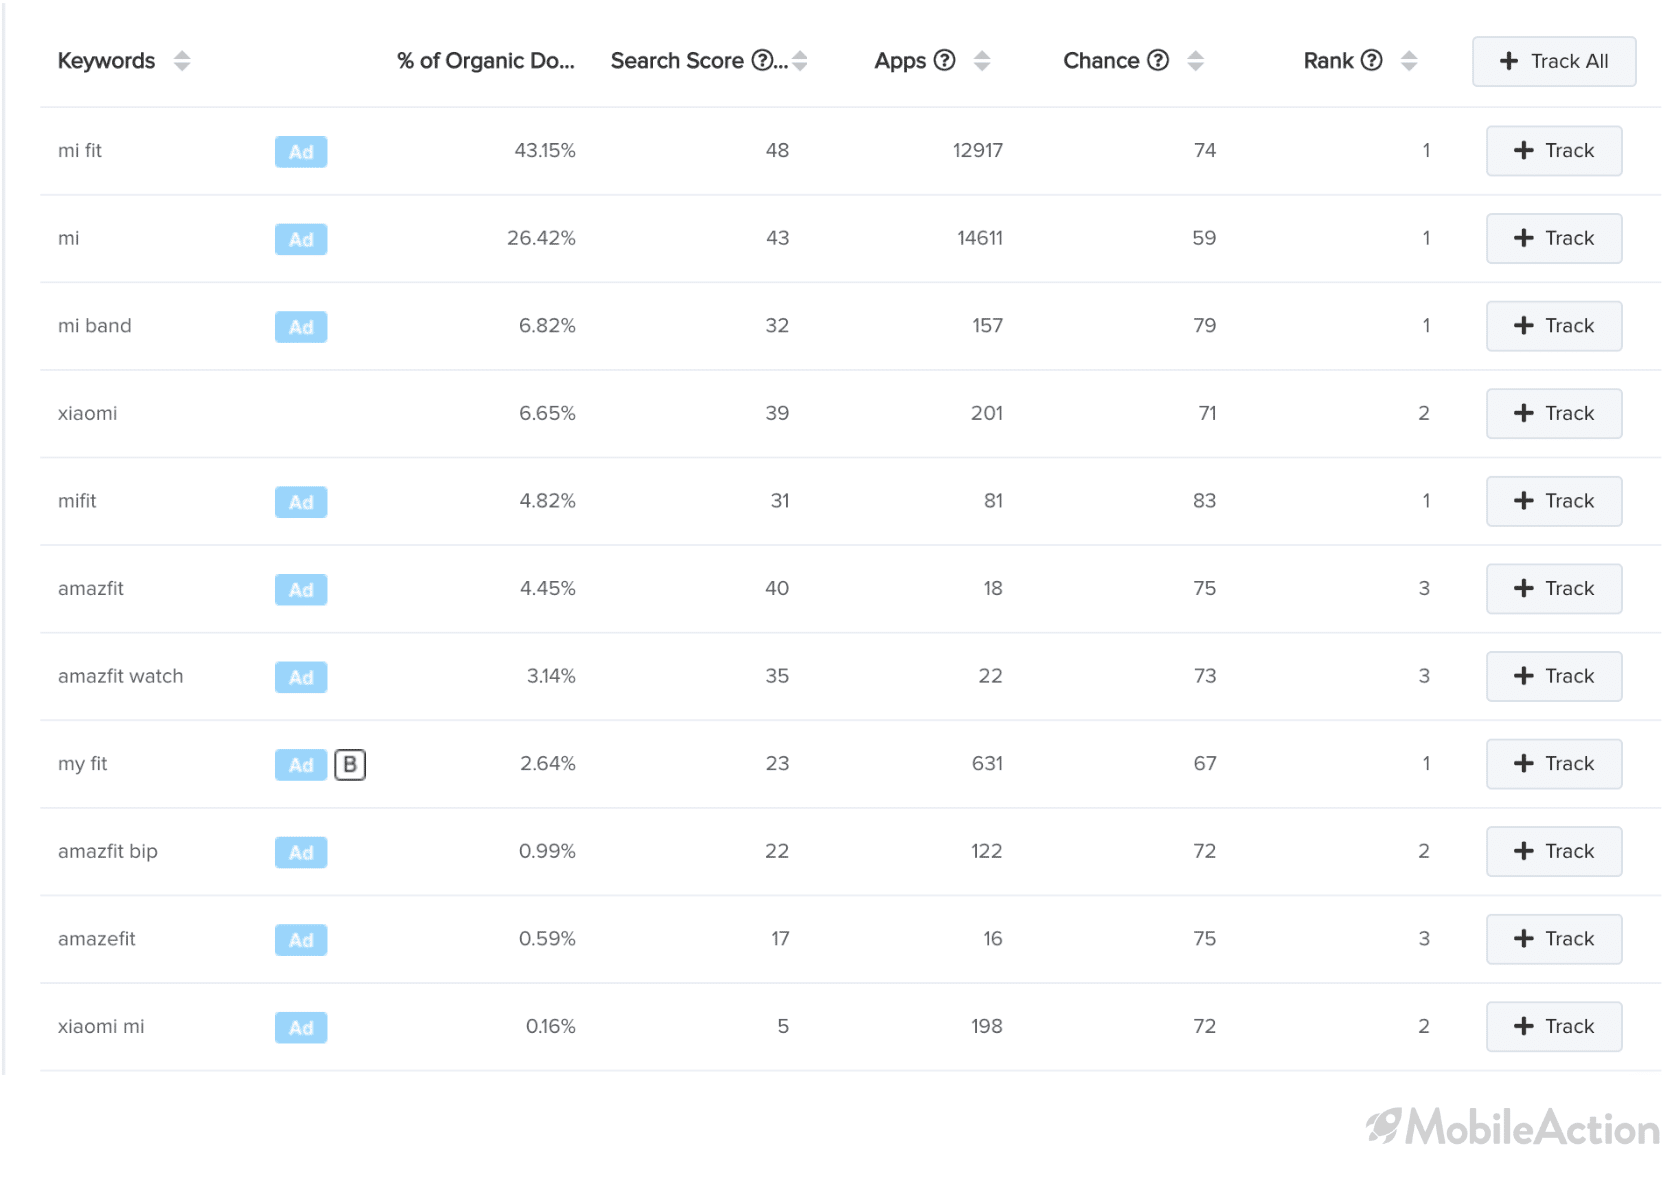Click the Track All button
The width and height of the screenshot is (1680, 1192).
pos(1554,61)
